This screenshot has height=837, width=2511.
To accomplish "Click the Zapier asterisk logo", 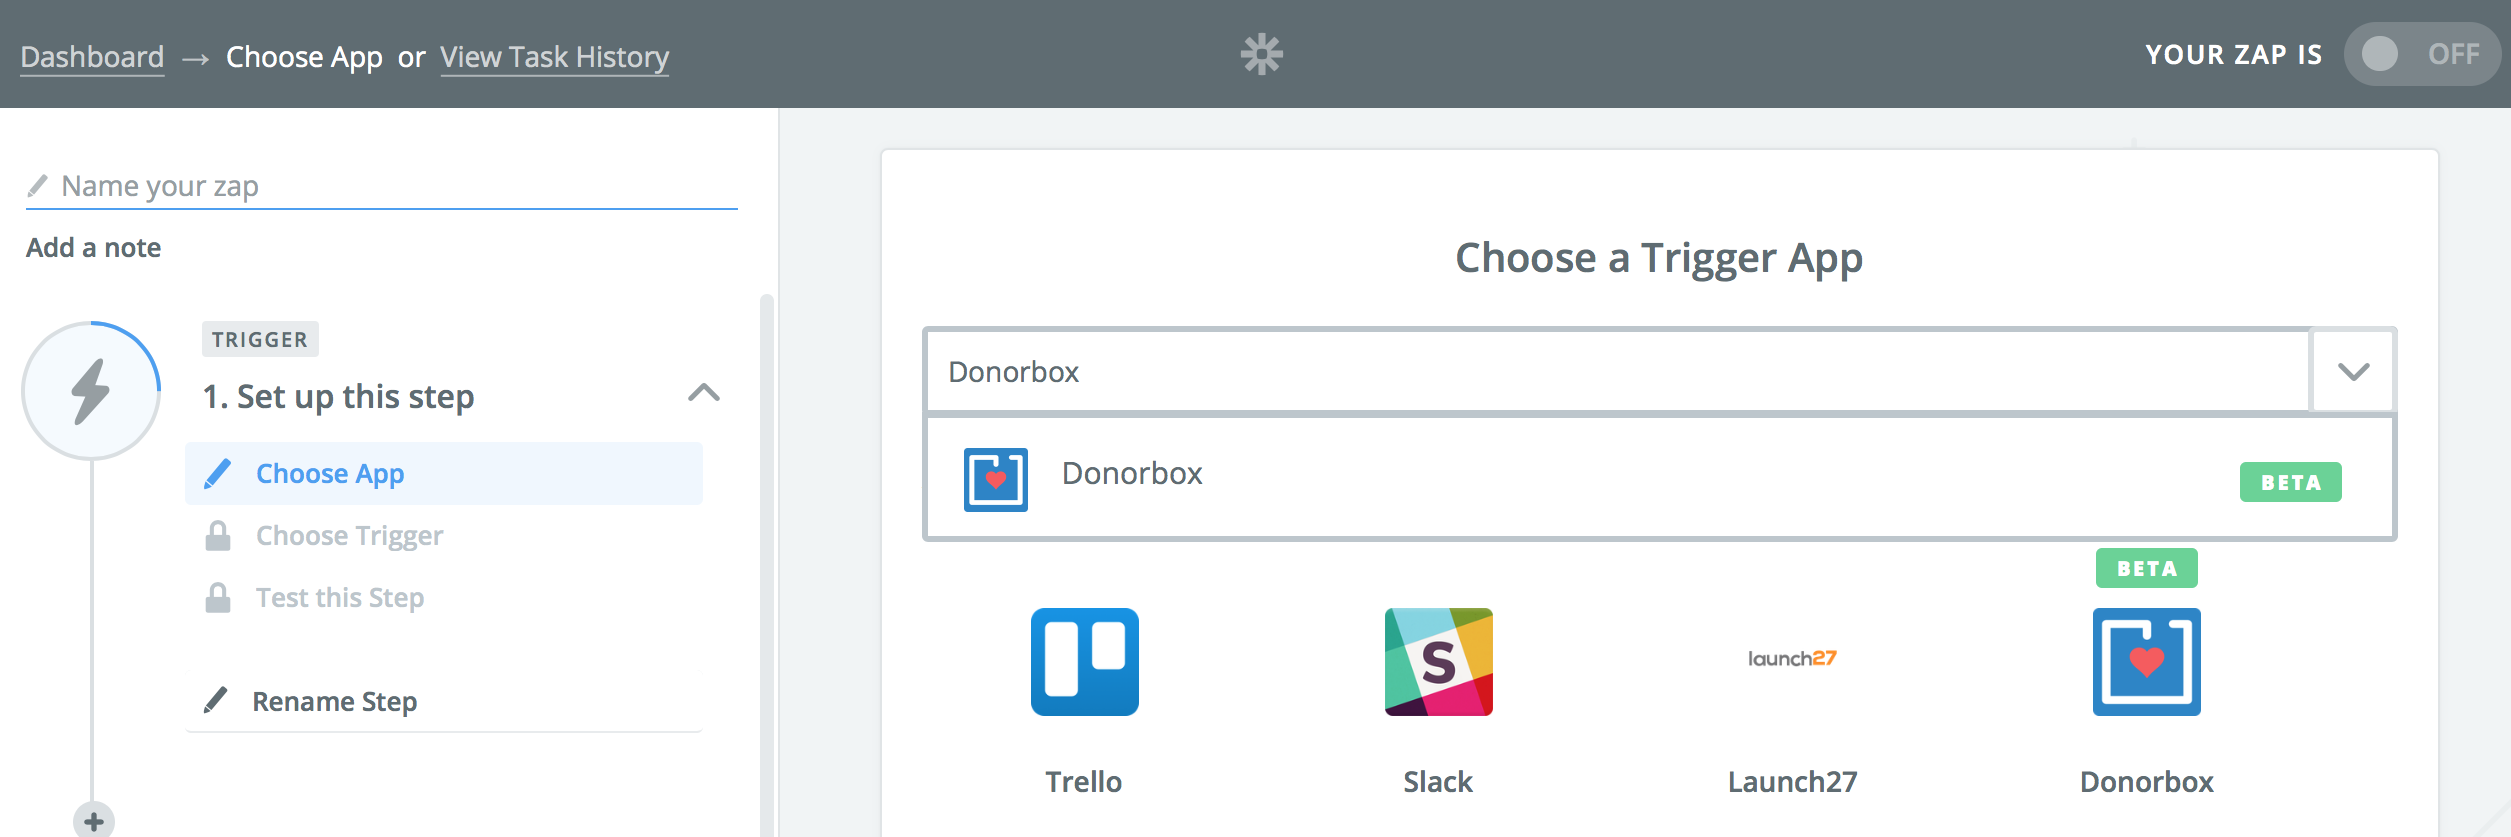I will tap(1261, 54).
